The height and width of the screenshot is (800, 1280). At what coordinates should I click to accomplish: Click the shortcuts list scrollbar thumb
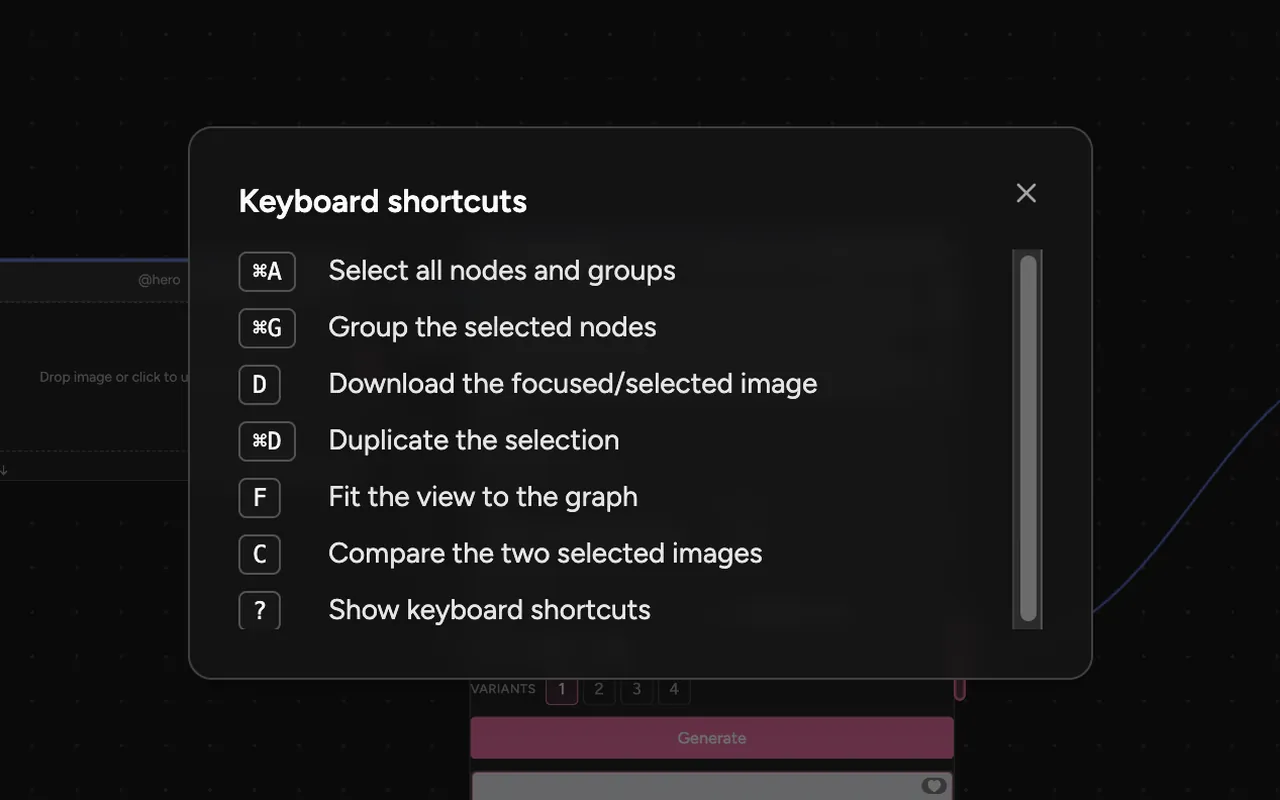1028,439
